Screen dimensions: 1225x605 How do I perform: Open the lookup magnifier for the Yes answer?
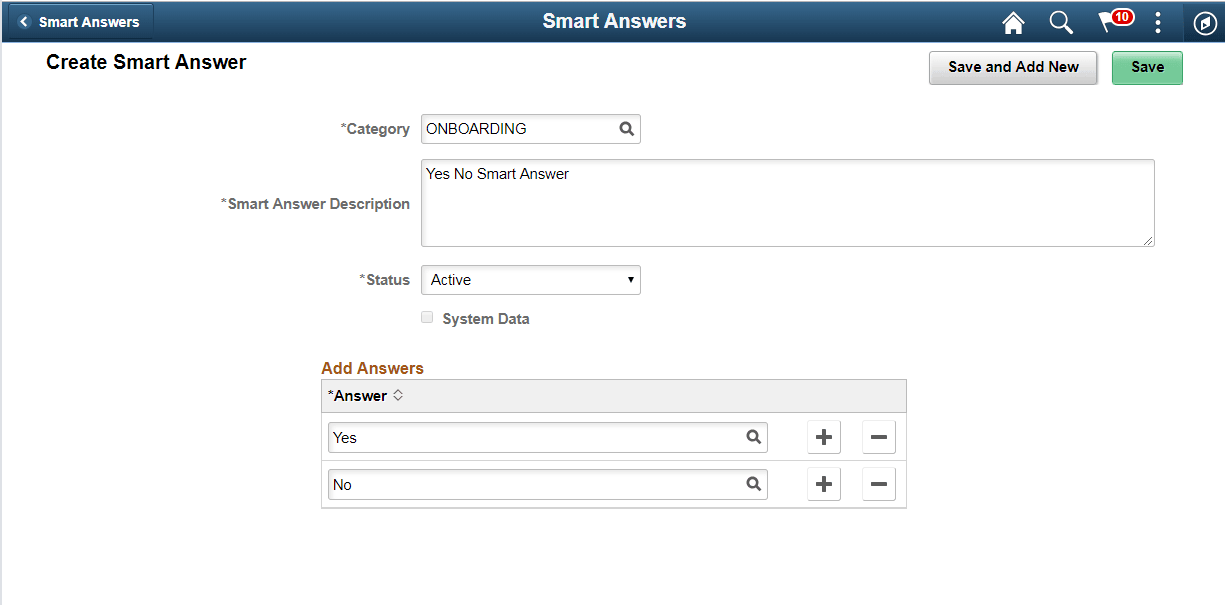click(753, 437)
